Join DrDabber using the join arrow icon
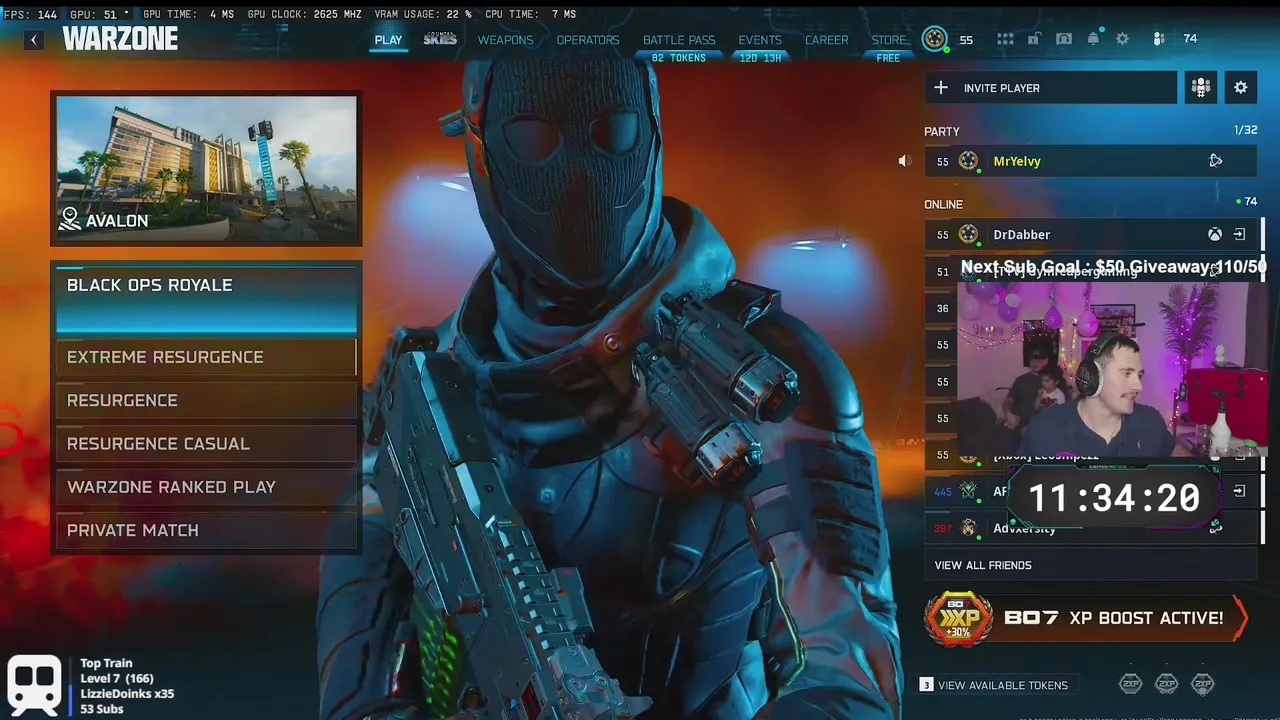The image size is (1280, 720). pyautogui.click(x=1239, y=235)
